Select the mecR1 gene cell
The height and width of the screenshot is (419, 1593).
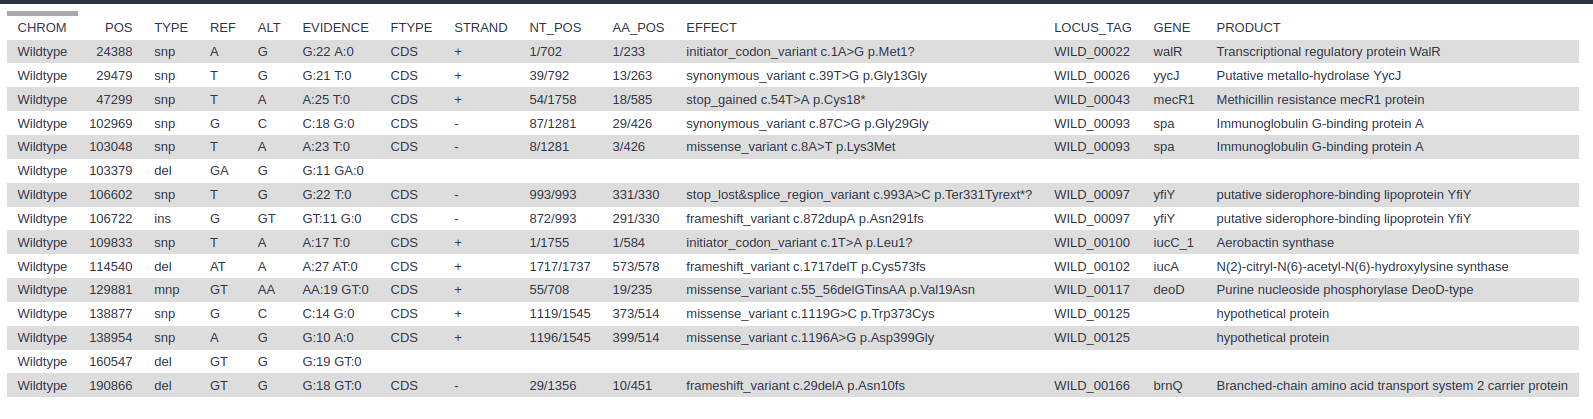pyautogui.click(x=1173, y=100)
